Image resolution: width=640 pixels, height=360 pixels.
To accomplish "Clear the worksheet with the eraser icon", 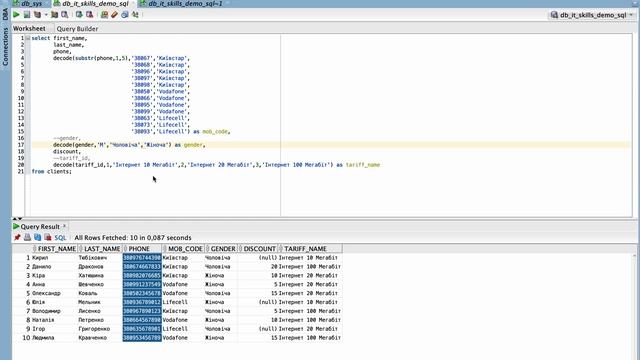I will 115,15.
